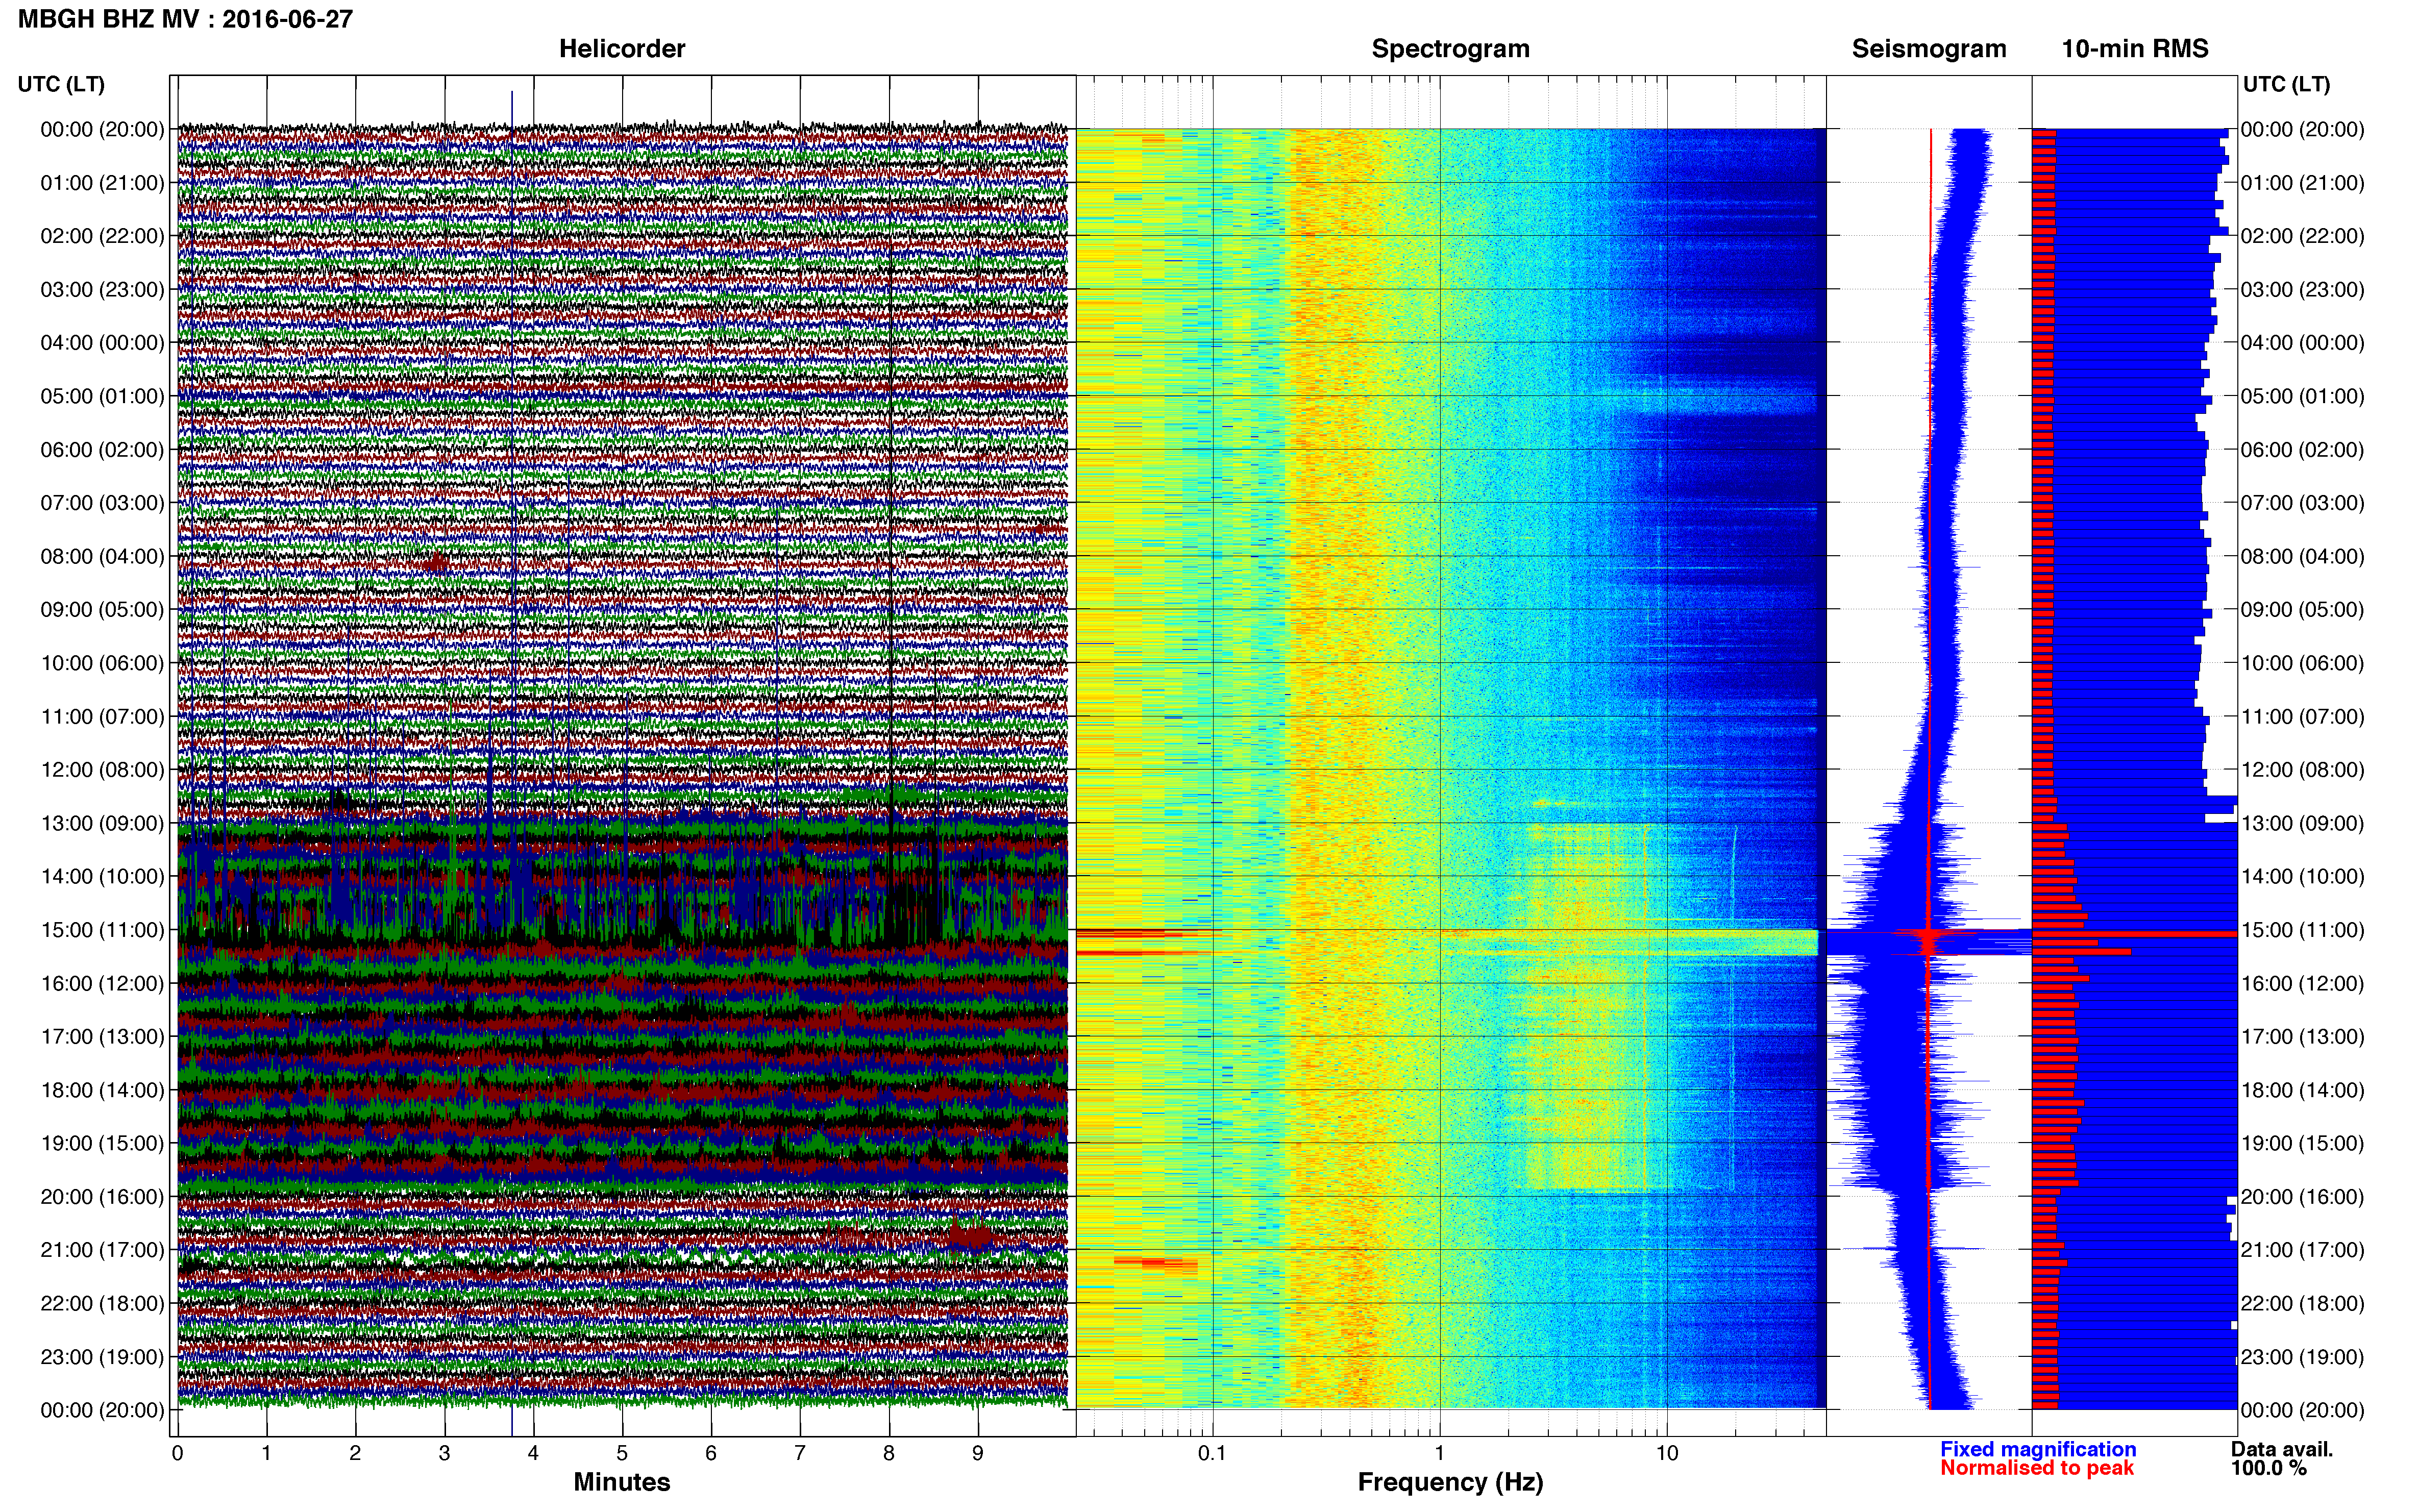Image resolution: width=2419 pixels, height=1512 pixels.
Task: Click the 20:00 (16:00) label beside the RMS panel
Action: tap(2302, 1197)
